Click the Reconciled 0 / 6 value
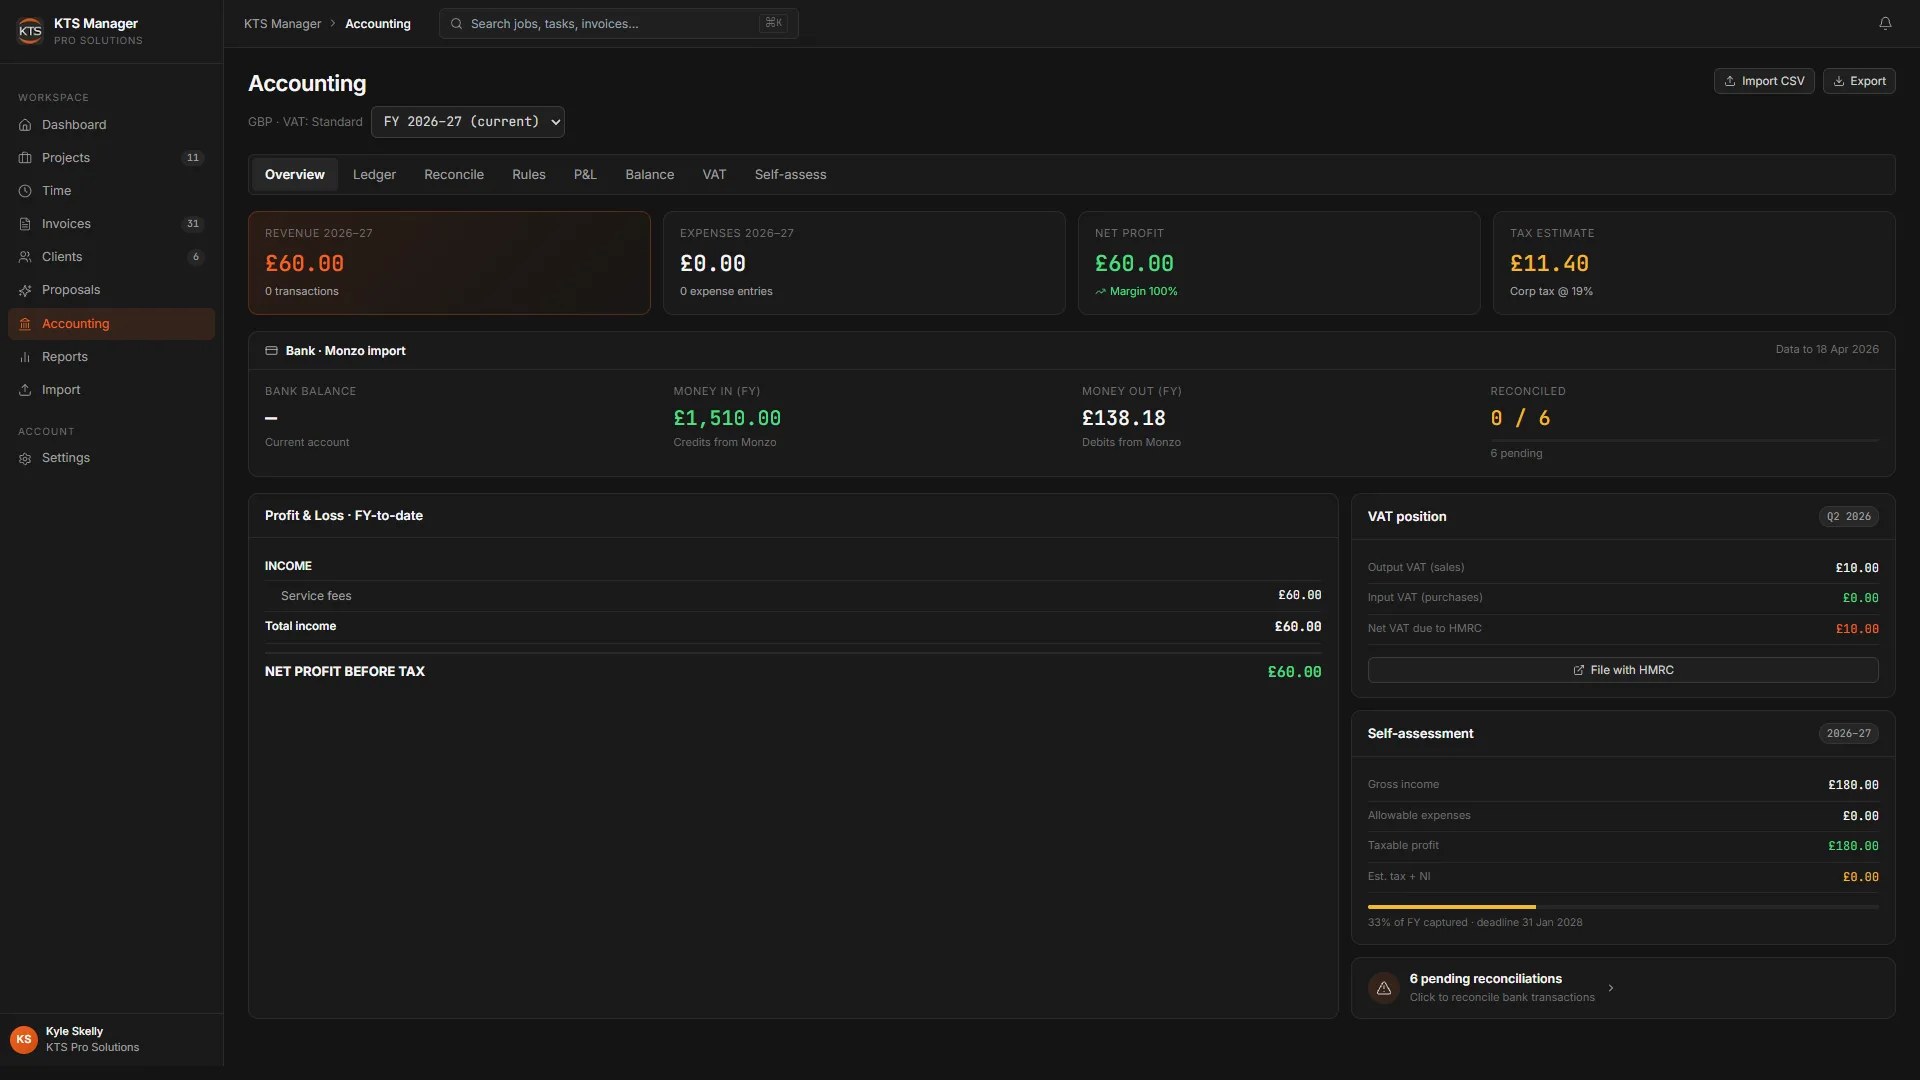 [x=1520, y=419]
